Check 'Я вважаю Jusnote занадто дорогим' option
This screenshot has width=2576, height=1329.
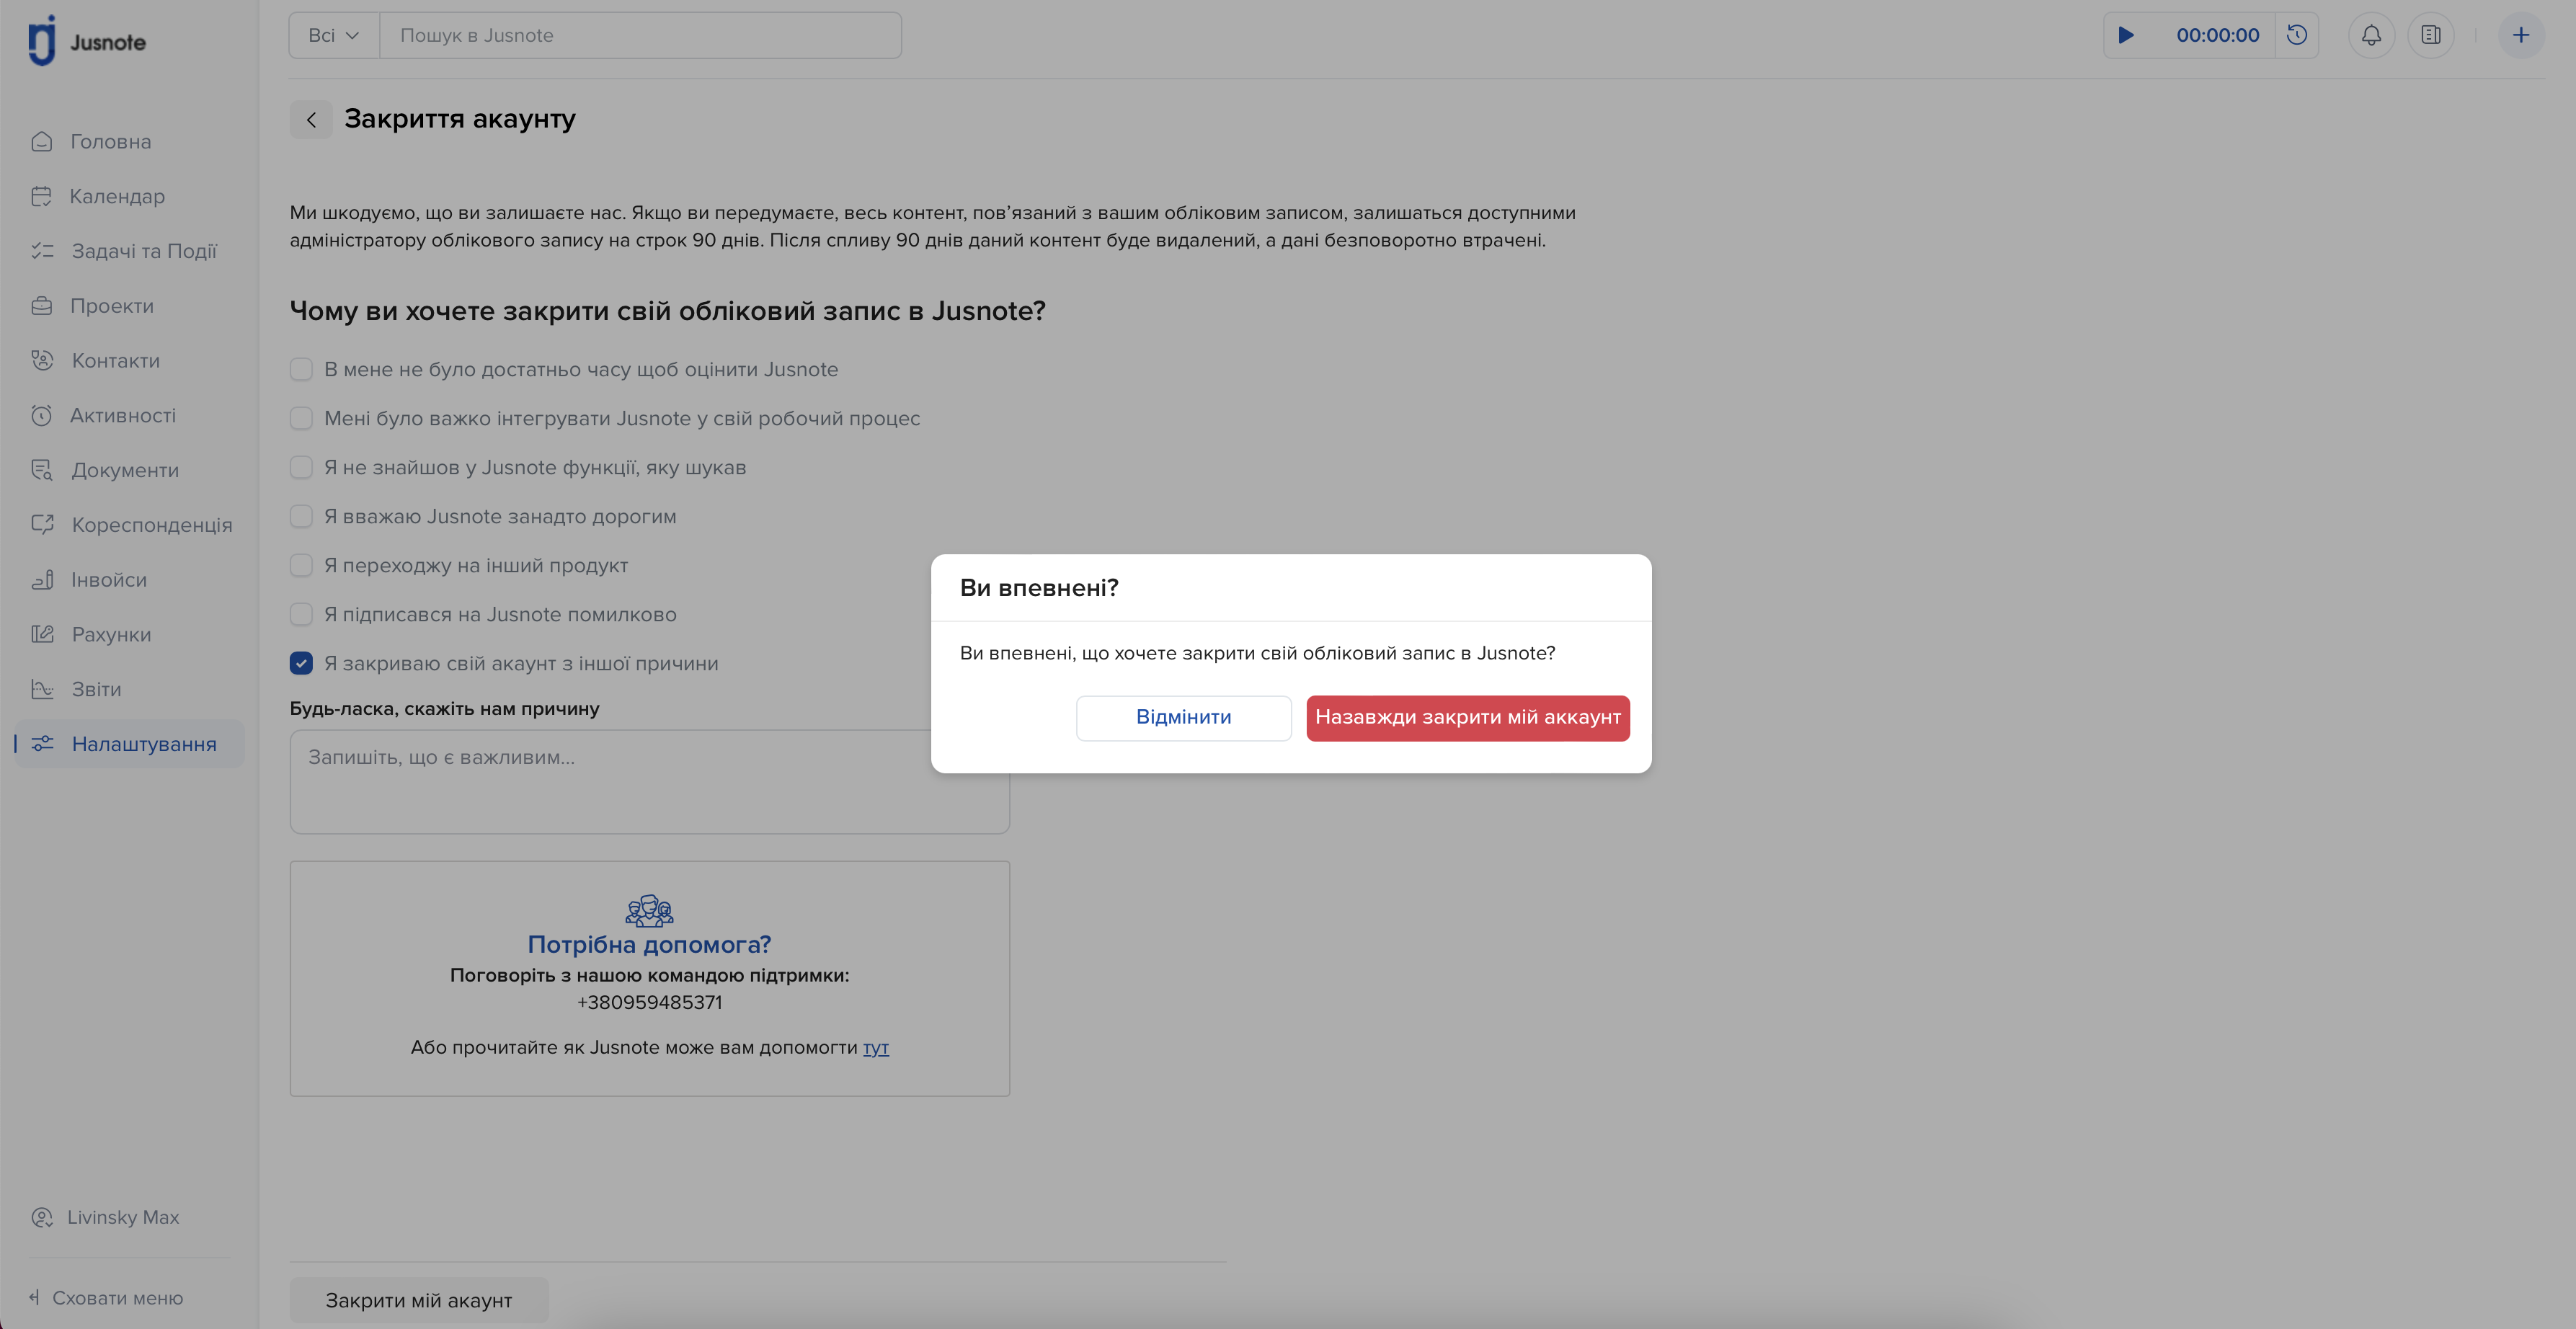pos(301,517)
